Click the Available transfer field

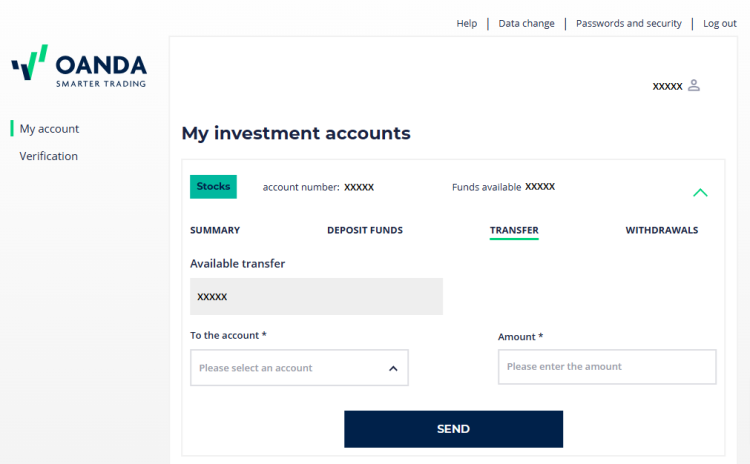coord(316,297)
